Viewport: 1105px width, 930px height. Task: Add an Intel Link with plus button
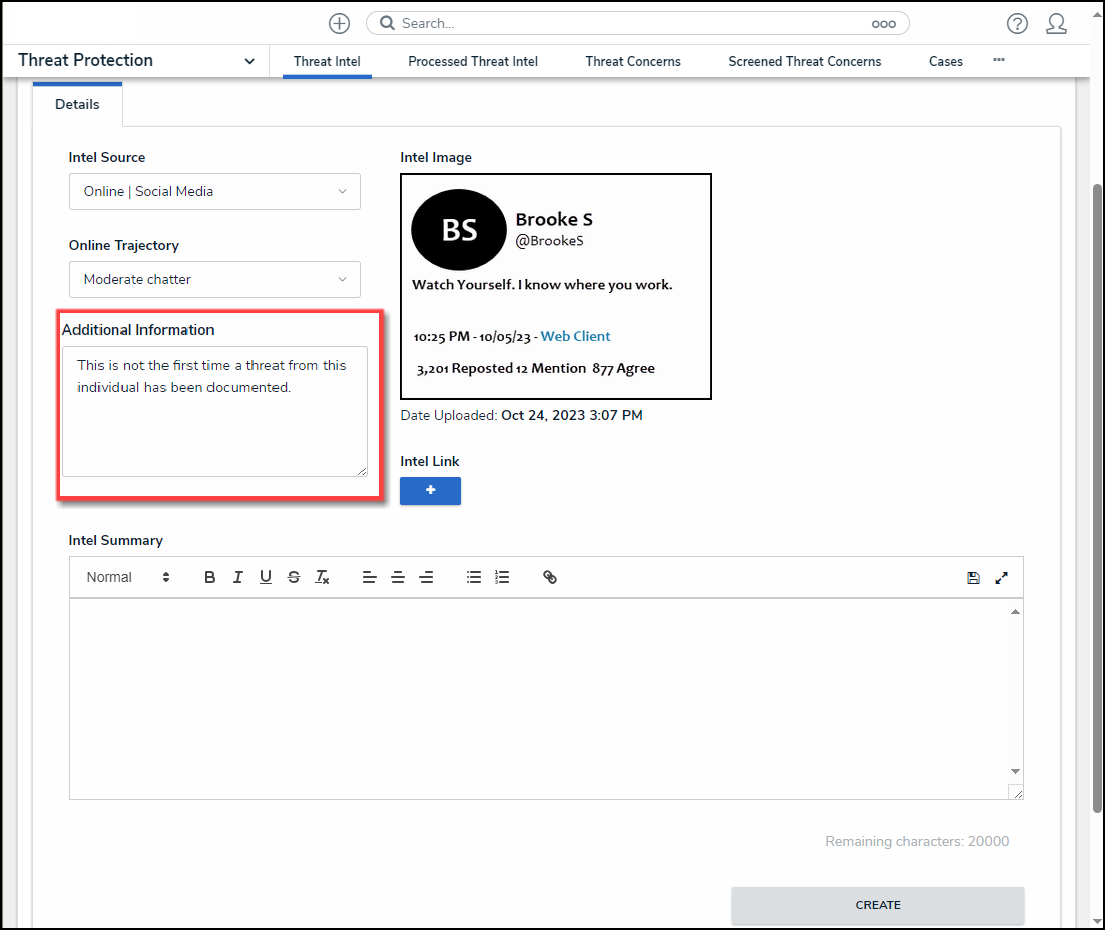point(430,491)
